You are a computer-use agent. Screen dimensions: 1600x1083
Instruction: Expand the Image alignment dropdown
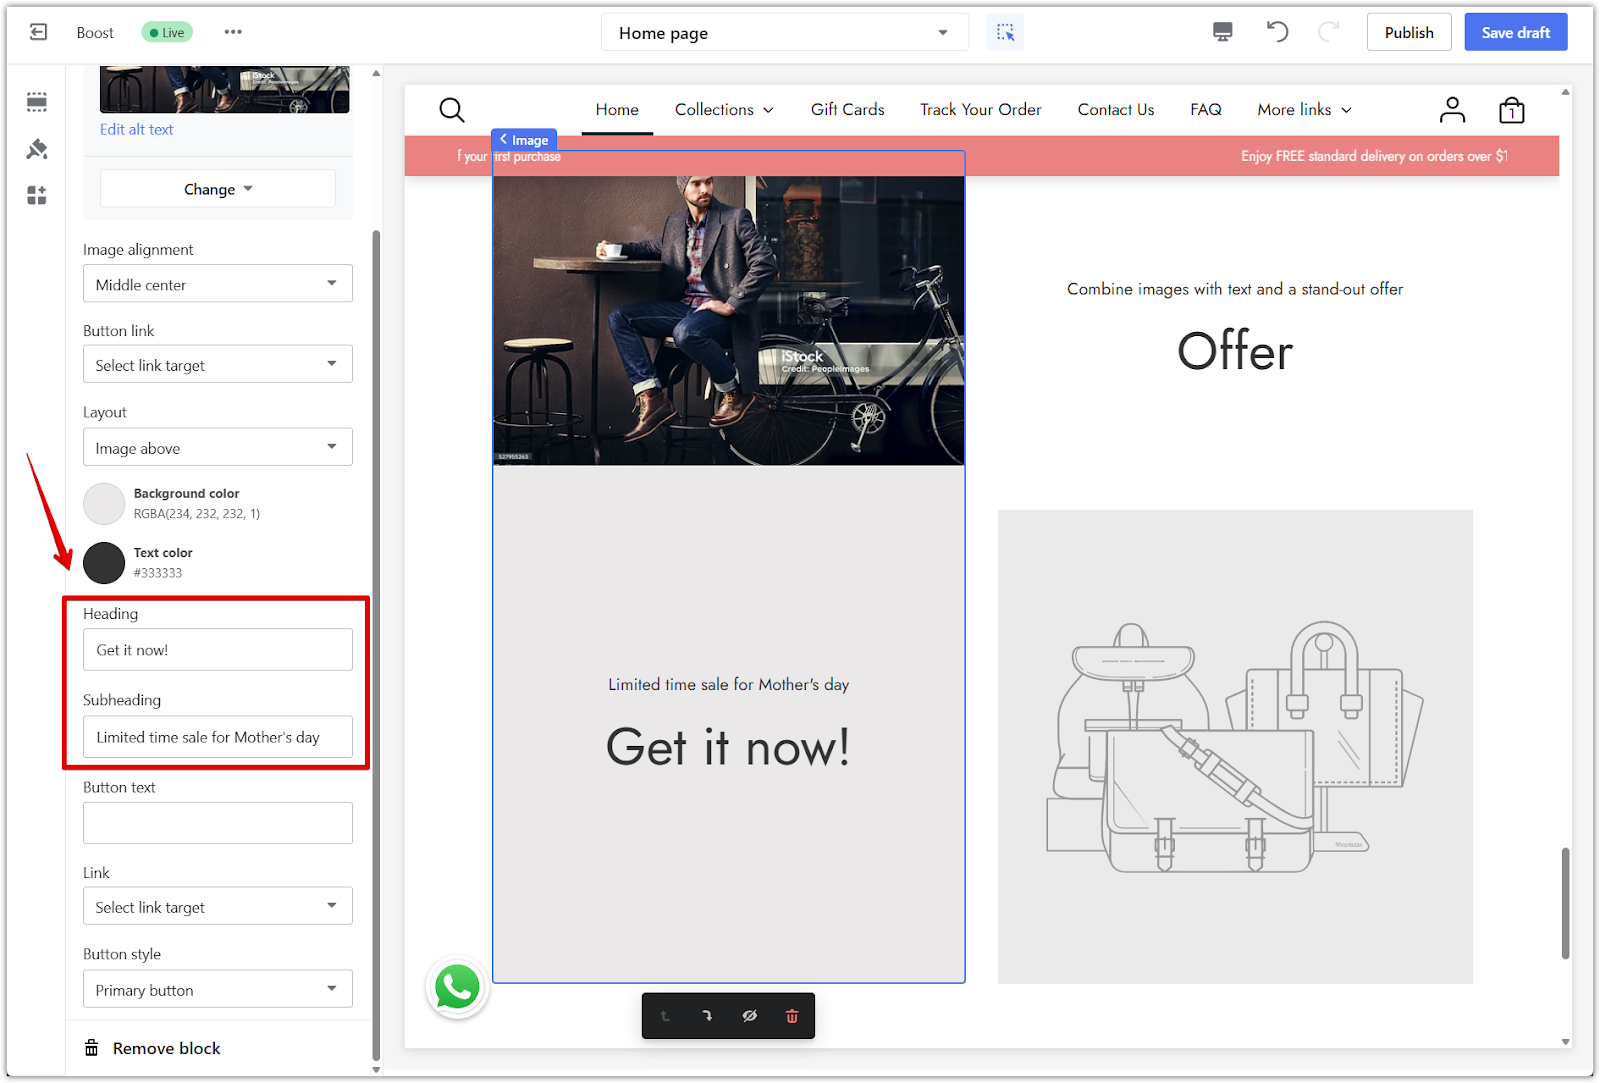pos(217,284)
